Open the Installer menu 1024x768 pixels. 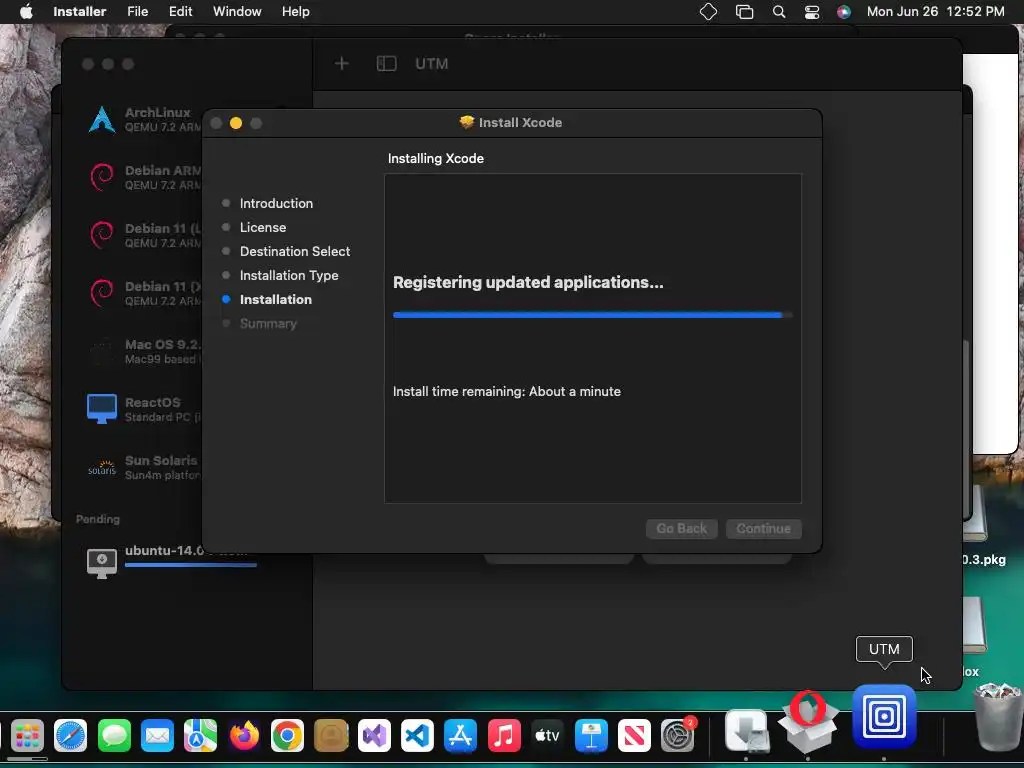pyautogui.click(x=80, y=12)
